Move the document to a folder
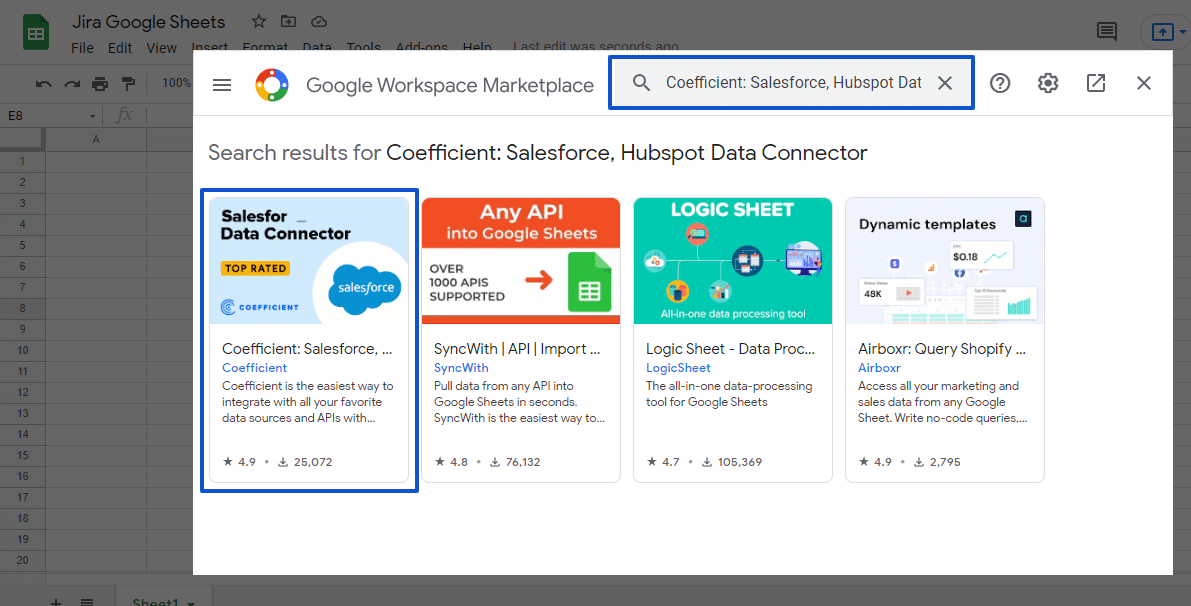This screenshot has height=606, width=1191. click(289, 21)
